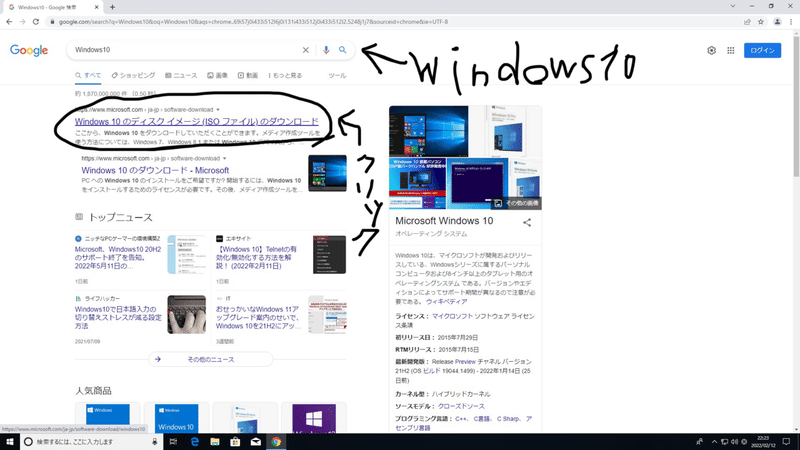Open the Windows 10 ISO ファイル download link

[196, 121]
